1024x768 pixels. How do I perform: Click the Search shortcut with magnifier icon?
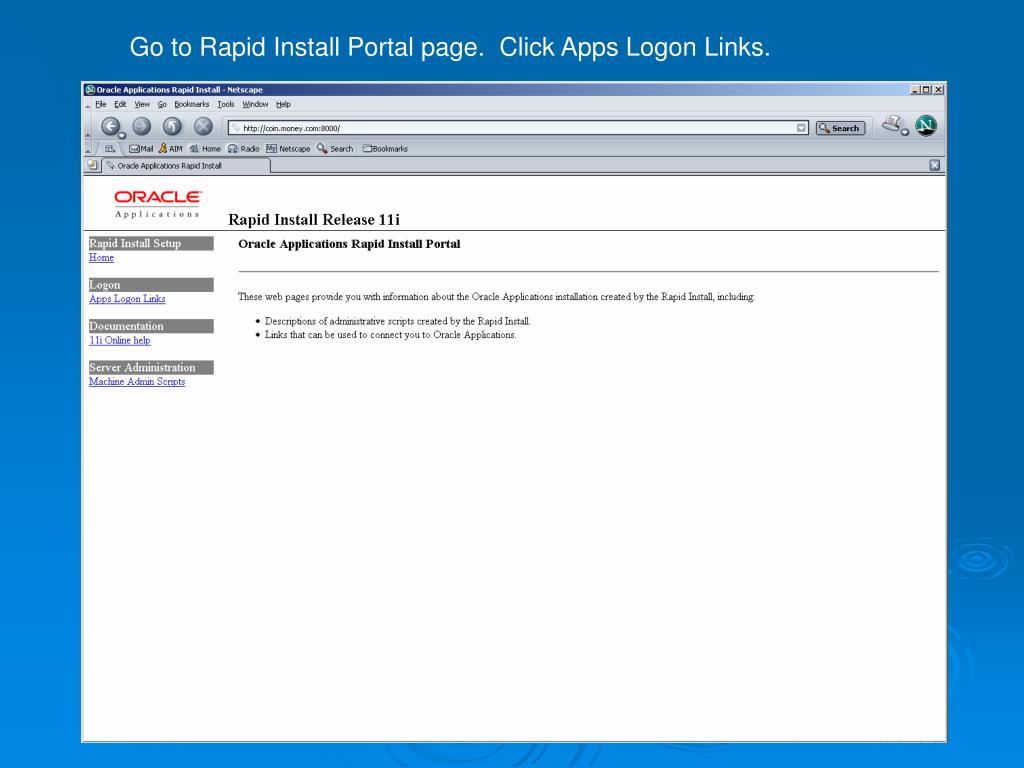click(x=335, y=149)
